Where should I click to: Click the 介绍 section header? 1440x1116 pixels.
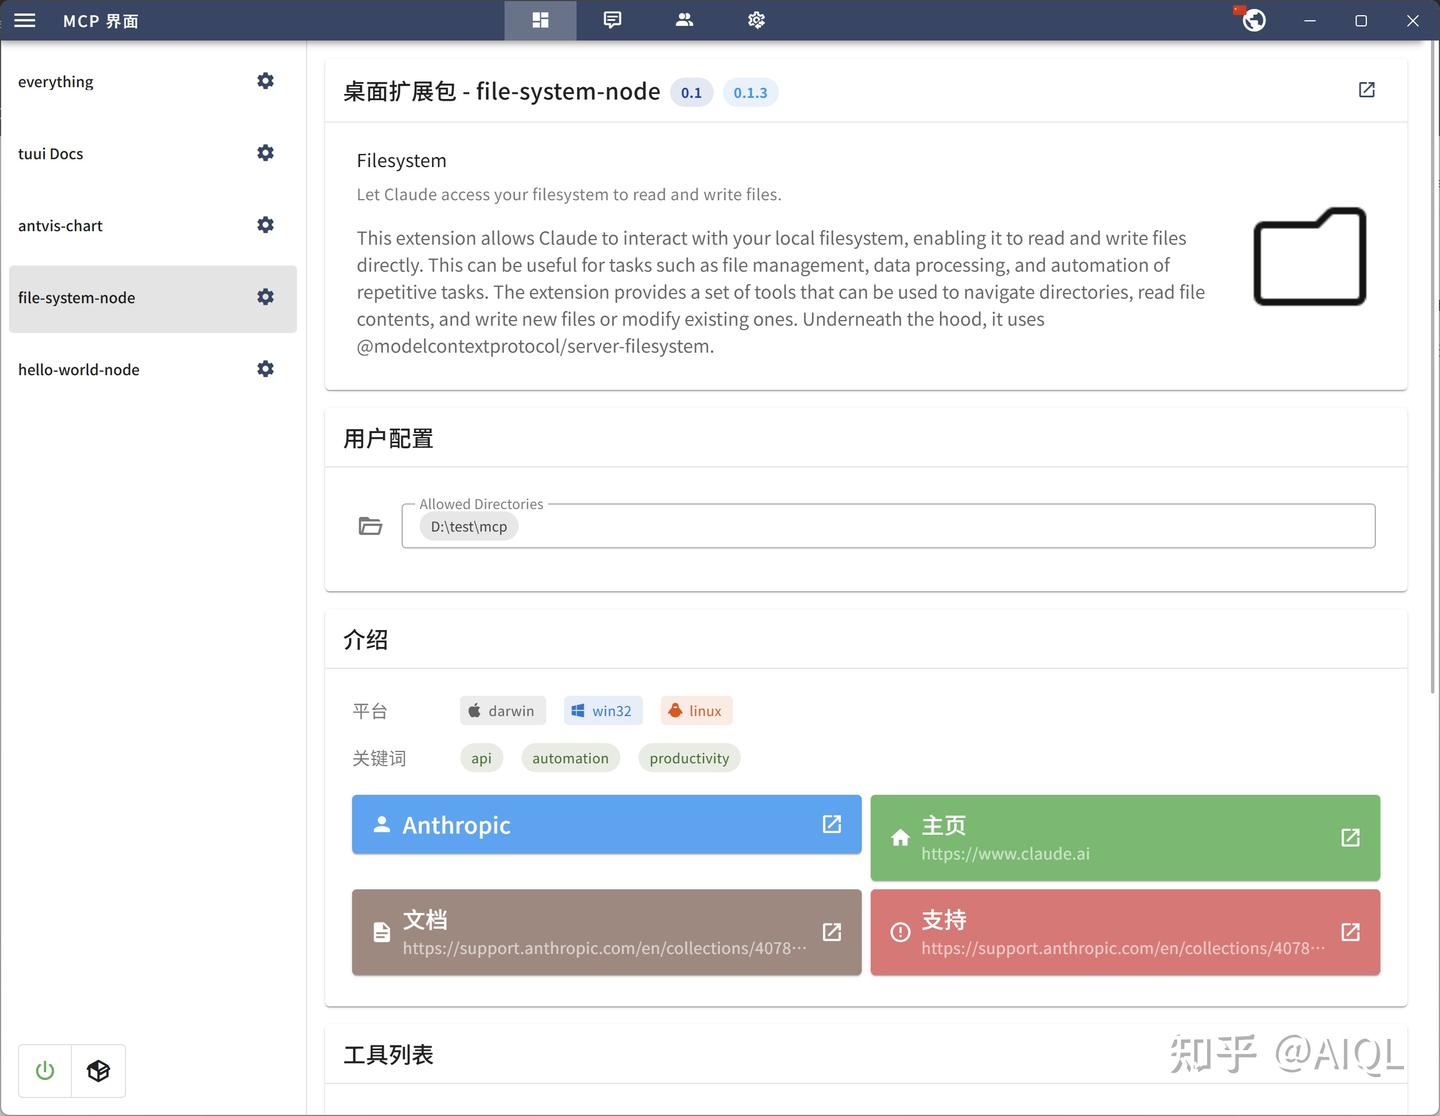[x=365, y=640]
